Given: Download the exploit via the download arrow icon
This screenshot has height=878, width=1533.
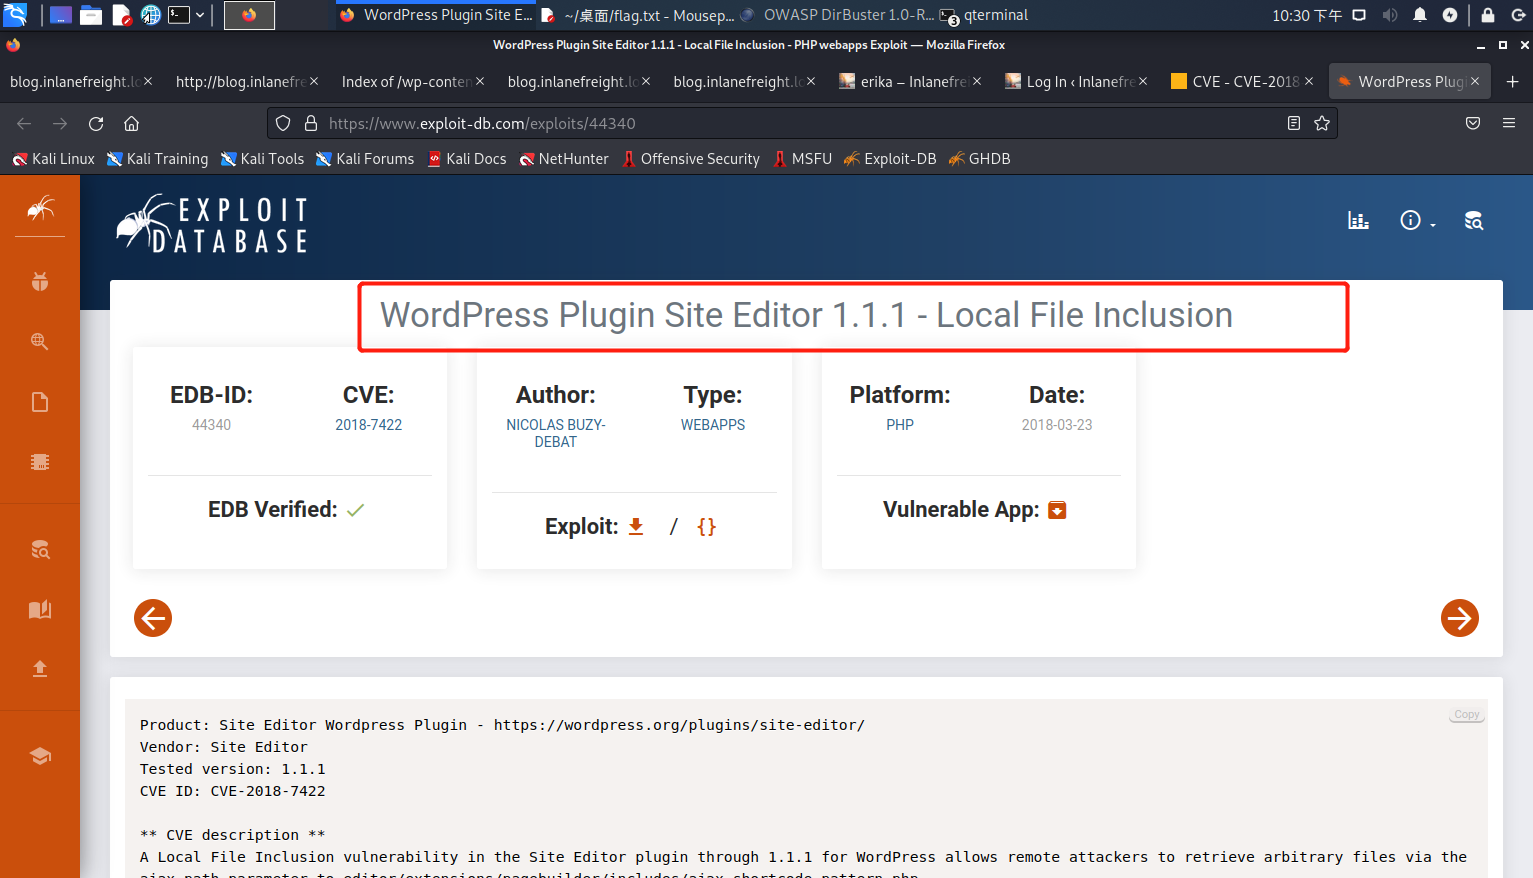Looking at the screenshot, I should tap(636, 526).
